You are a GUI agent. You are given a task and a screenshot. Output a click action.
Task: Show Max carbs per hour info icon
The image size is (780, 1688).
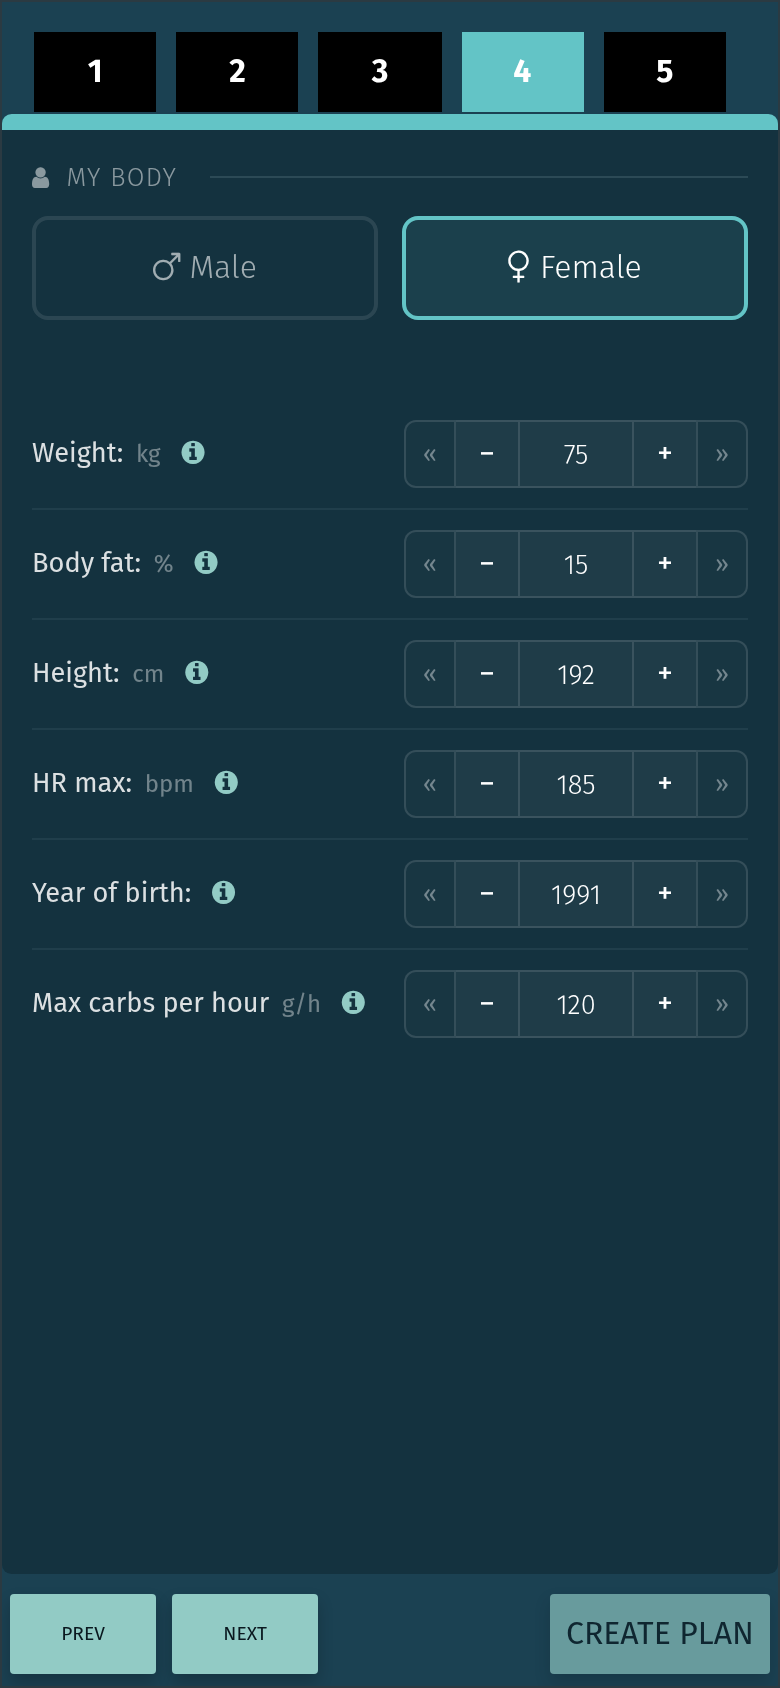(353, 1002)
